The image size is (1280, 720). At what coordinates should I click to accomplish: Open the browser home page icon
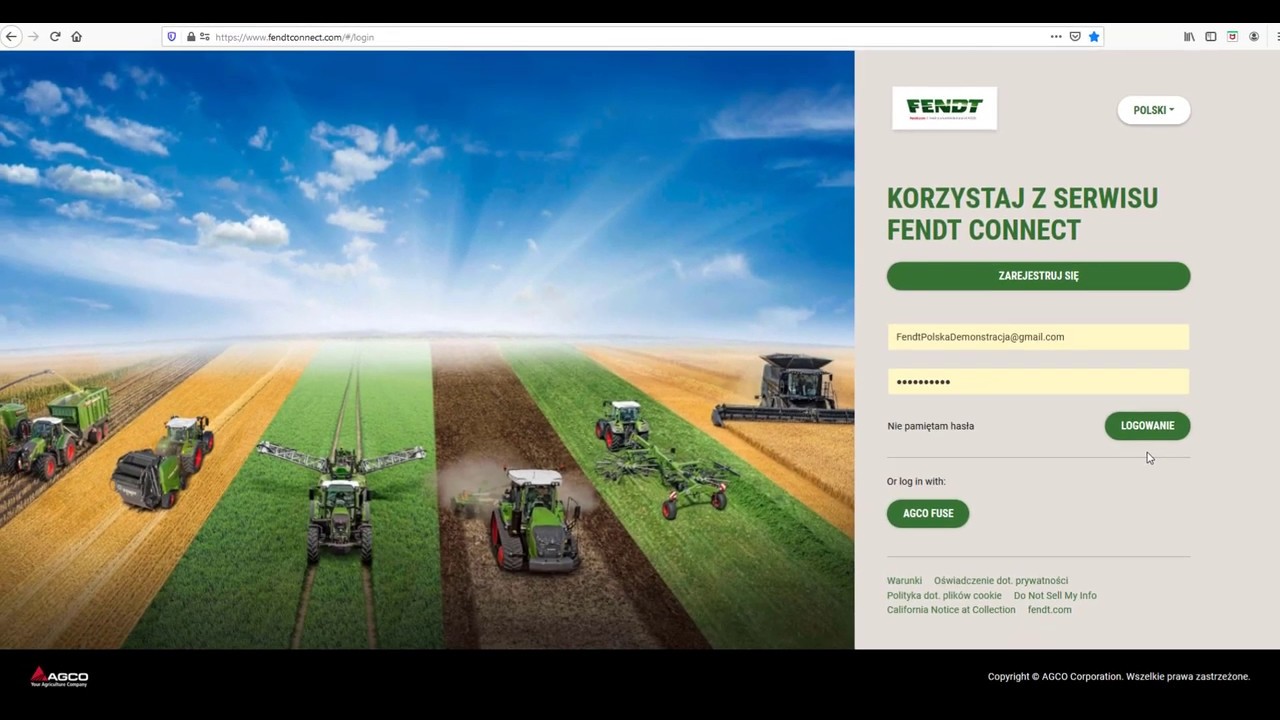click(x=76, y=37)
